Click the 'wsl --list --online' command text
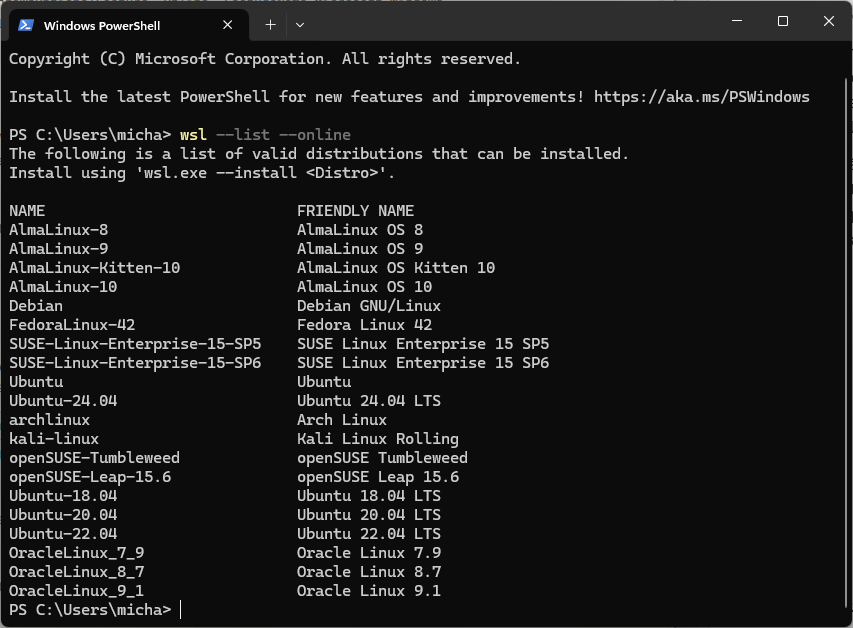Image resolution: width=853 pixels, height=628 pixels. (265, 135)
